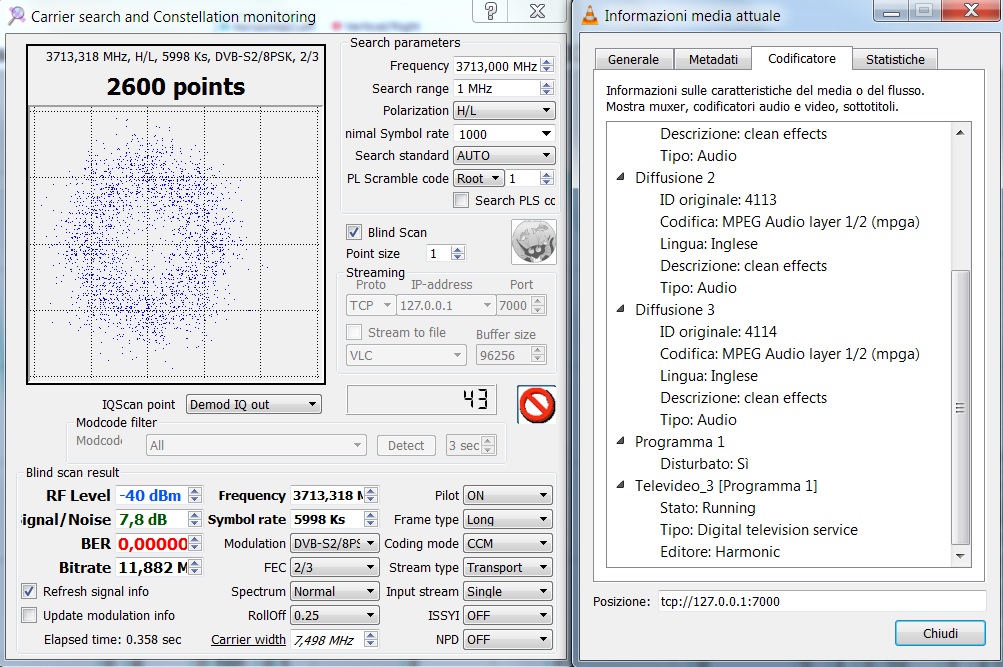Open the Polarization H/L dropdown
Screen dimensions: 1003x667
504,111
